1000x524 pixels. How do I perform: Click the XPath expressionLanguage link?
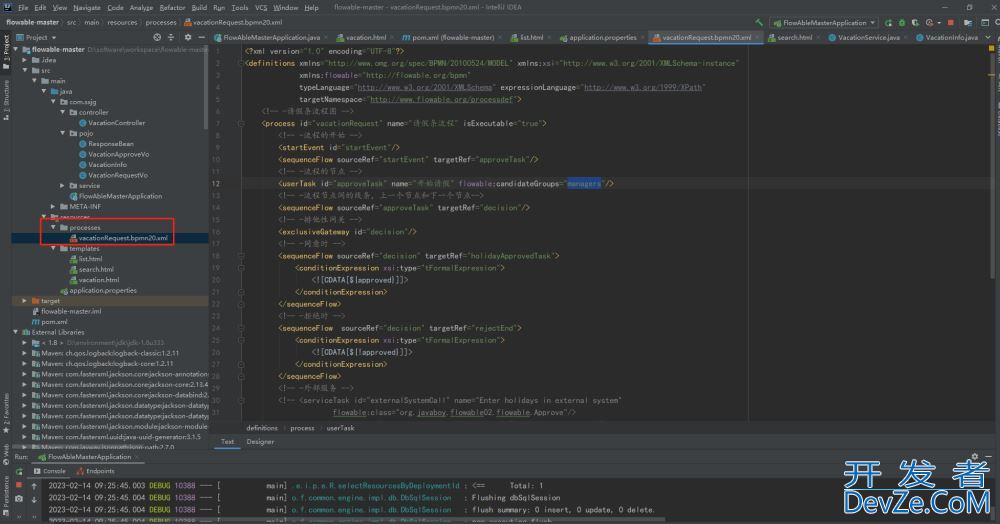point(643,87)
